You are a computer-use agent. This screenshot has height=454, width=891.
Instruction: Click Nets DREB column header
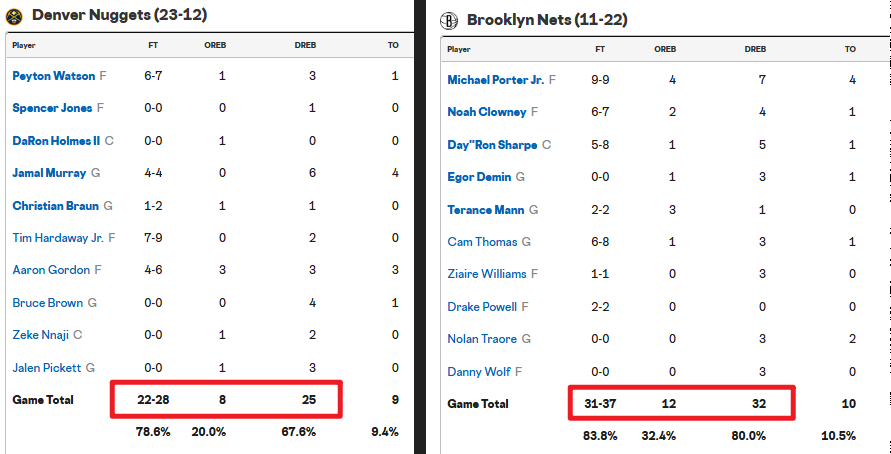tap(755, 49)
